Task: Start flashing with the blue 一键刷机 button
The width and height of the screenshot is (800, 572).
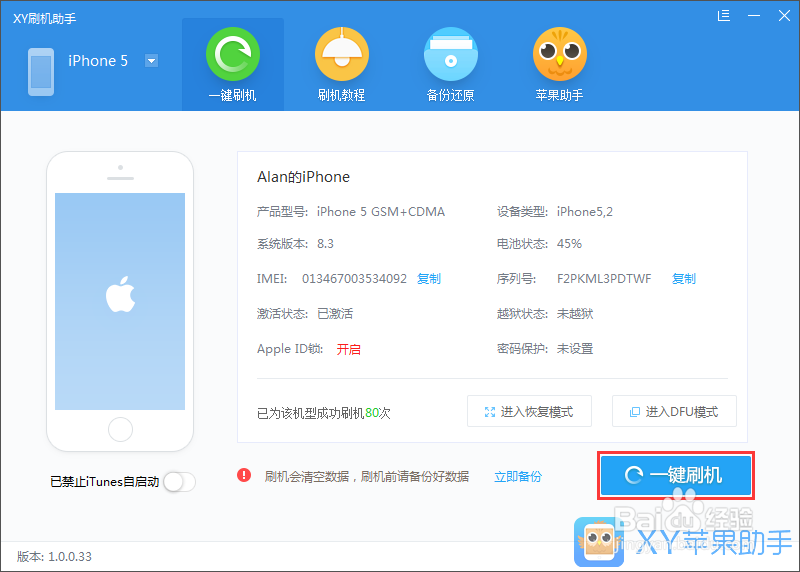Action: pyautogui.click(x=676, y=476)
